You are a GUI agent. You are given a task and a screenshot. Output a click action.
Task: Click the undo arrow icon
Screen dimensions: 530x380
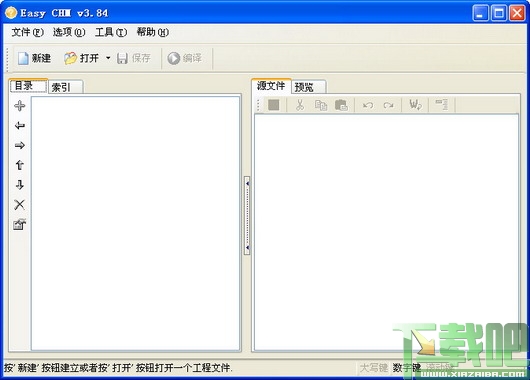tap(368, 105)
